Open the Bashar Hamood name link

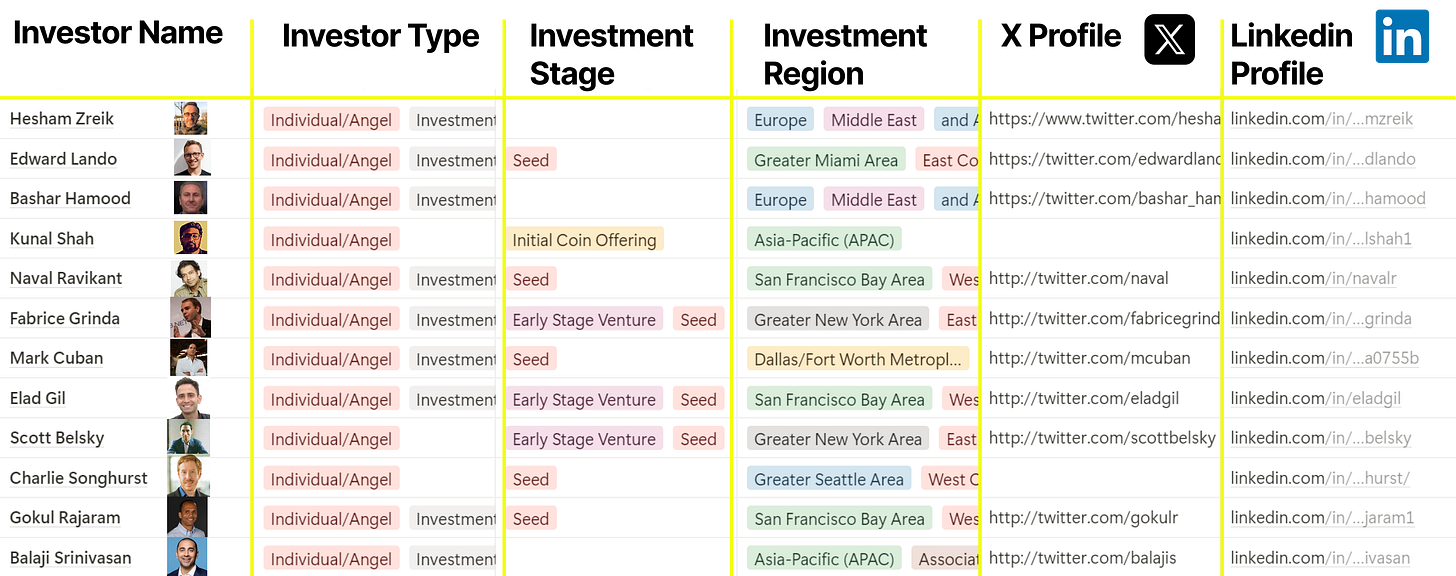(70, 198)
